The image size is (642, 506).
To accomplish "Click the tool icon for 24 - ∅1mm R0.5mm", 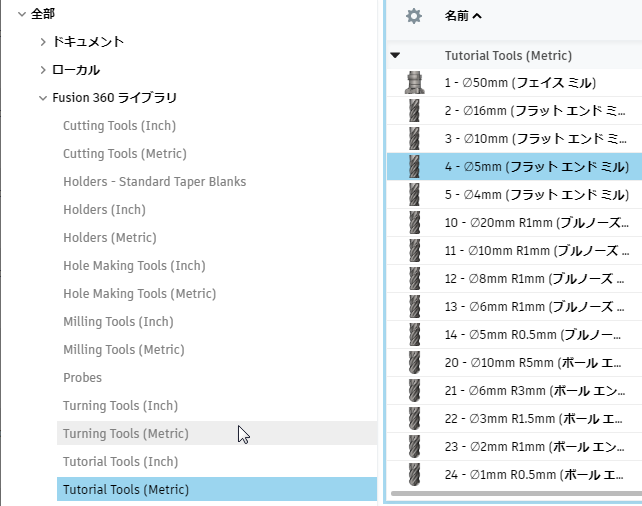I will 414,474.
